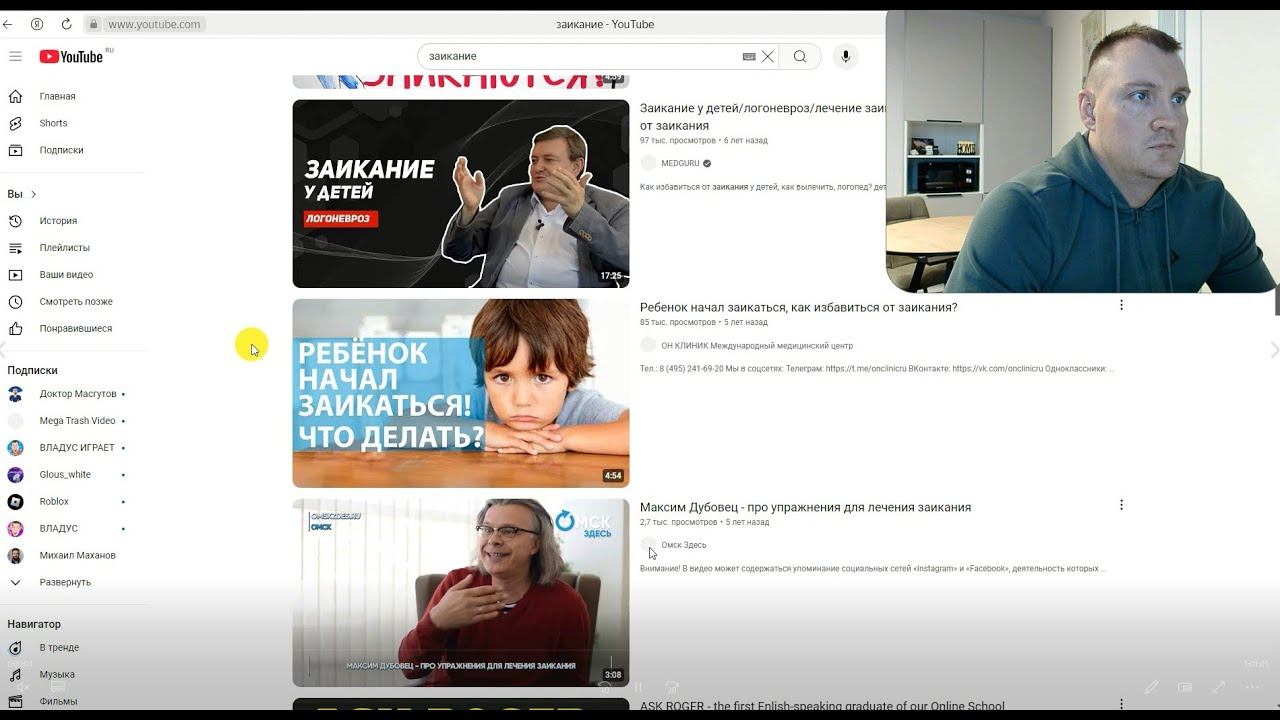Open История in the sidebar
The image size is (1280, 720).
(x=58, y=221)
